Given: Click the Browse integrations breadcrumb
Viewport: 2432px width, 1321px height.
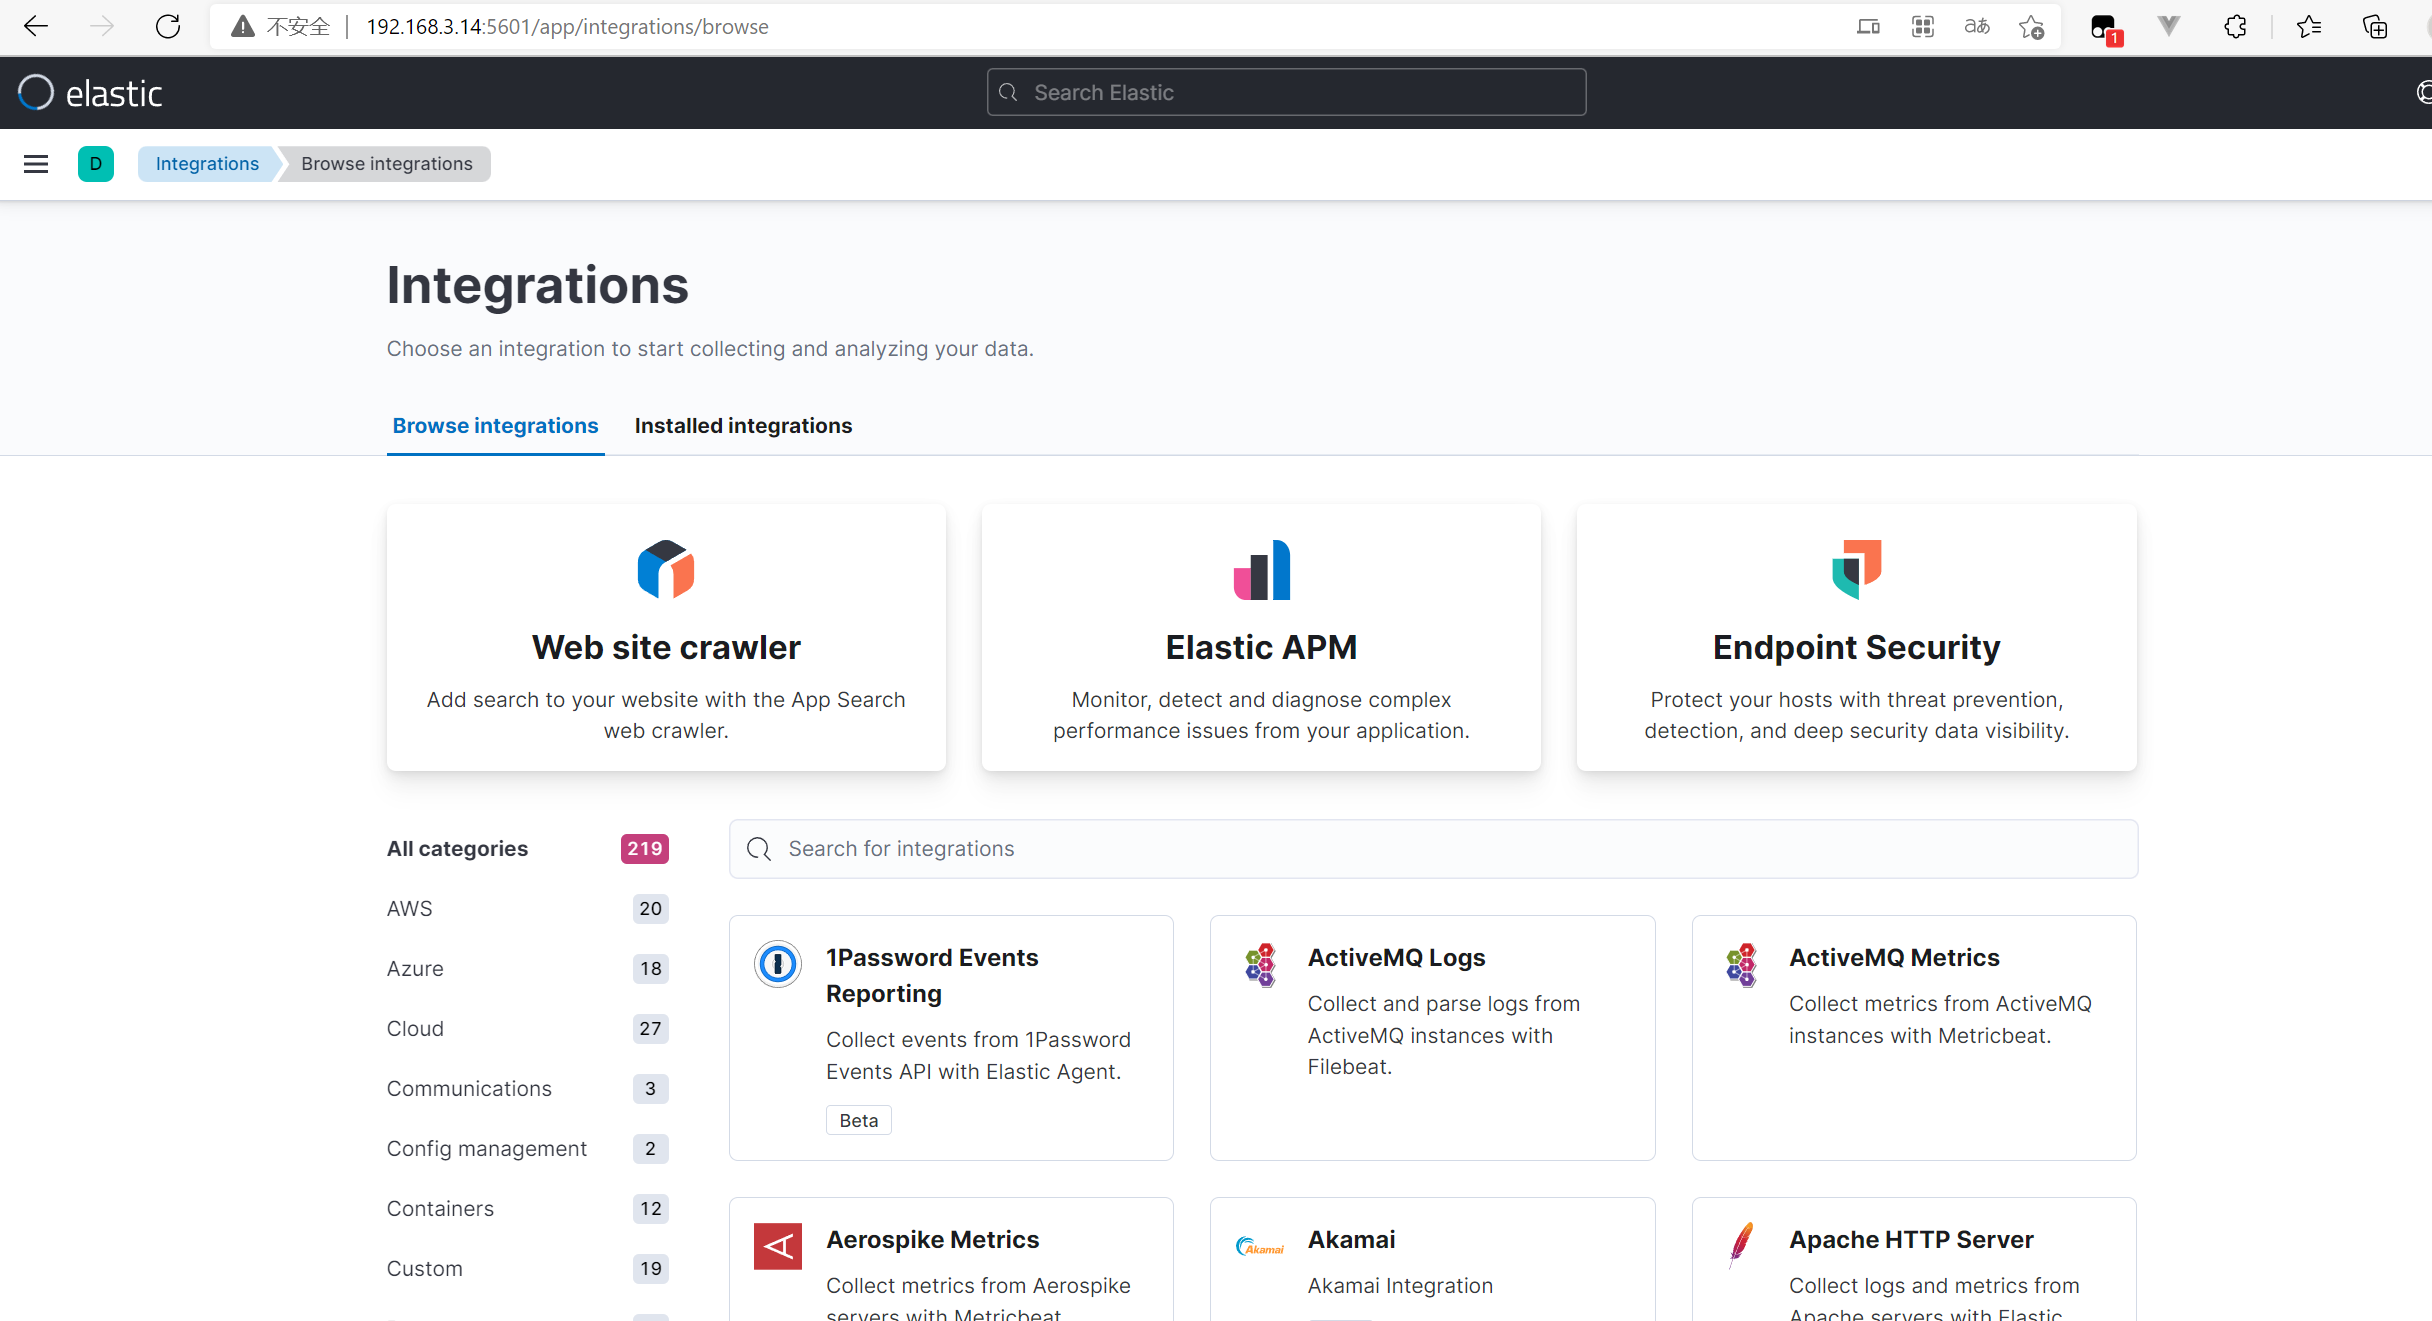Looking at the screenshot, I should pyautogui.click(x=386, y=164).
